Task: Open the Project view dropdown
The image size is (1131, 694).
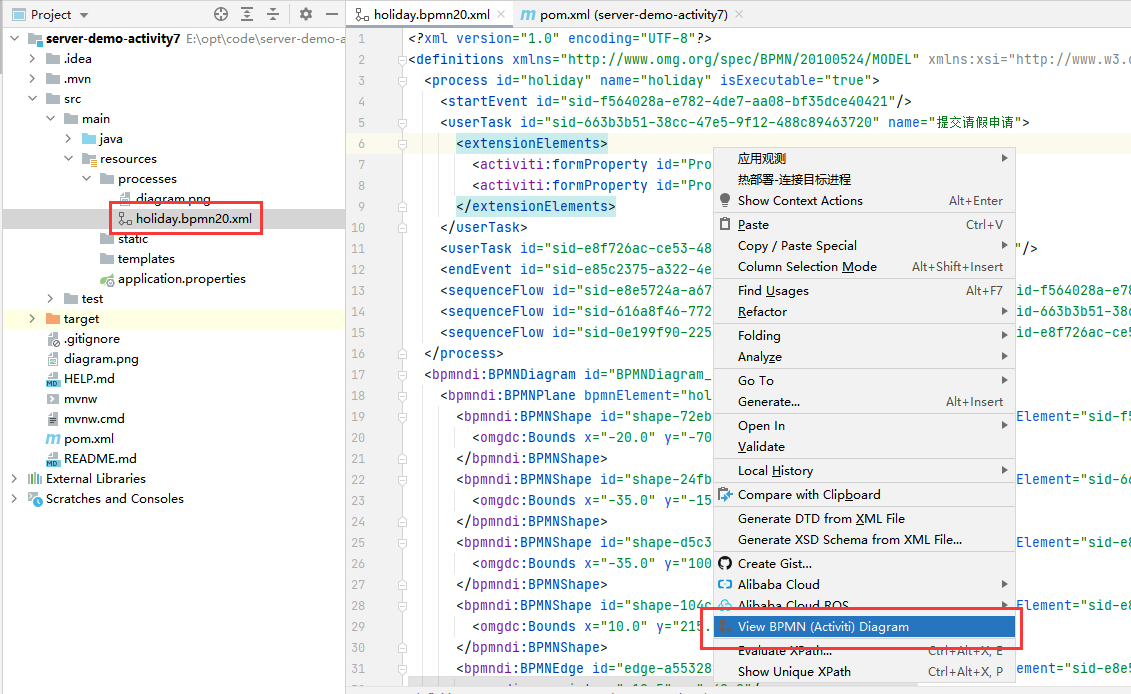Action: 84,15
